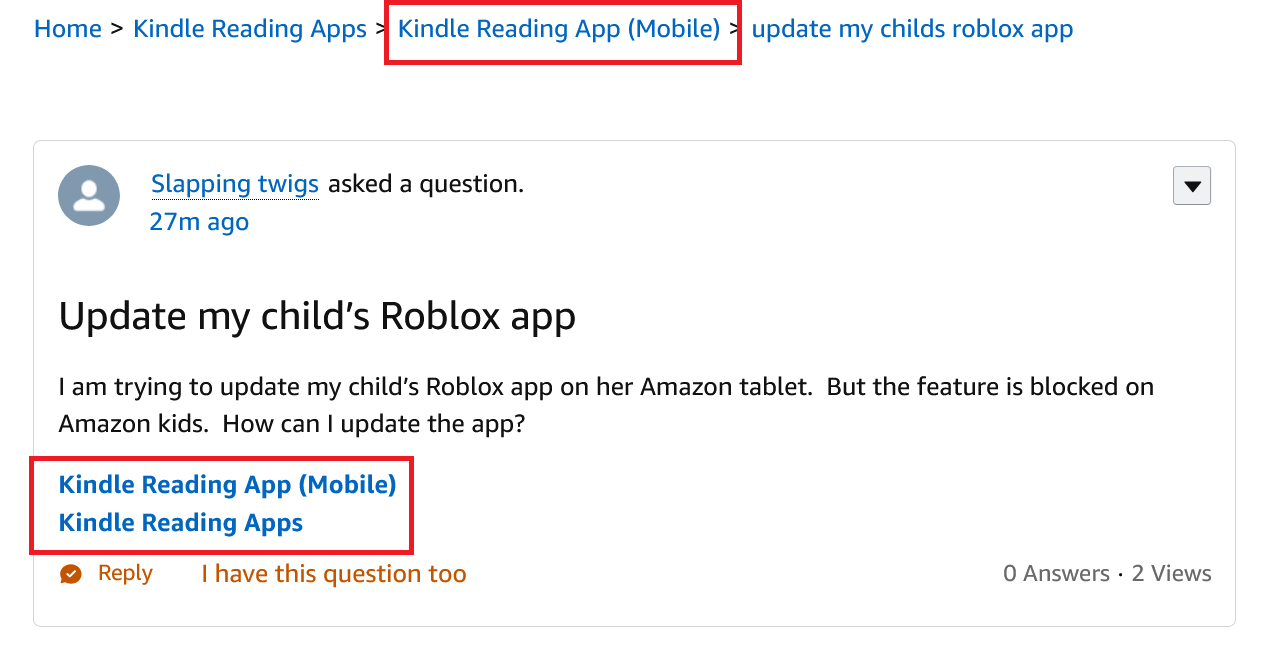1263x648 pixels.
Task: View the Slapping twigs user profile link
Action: click(235, 184)
